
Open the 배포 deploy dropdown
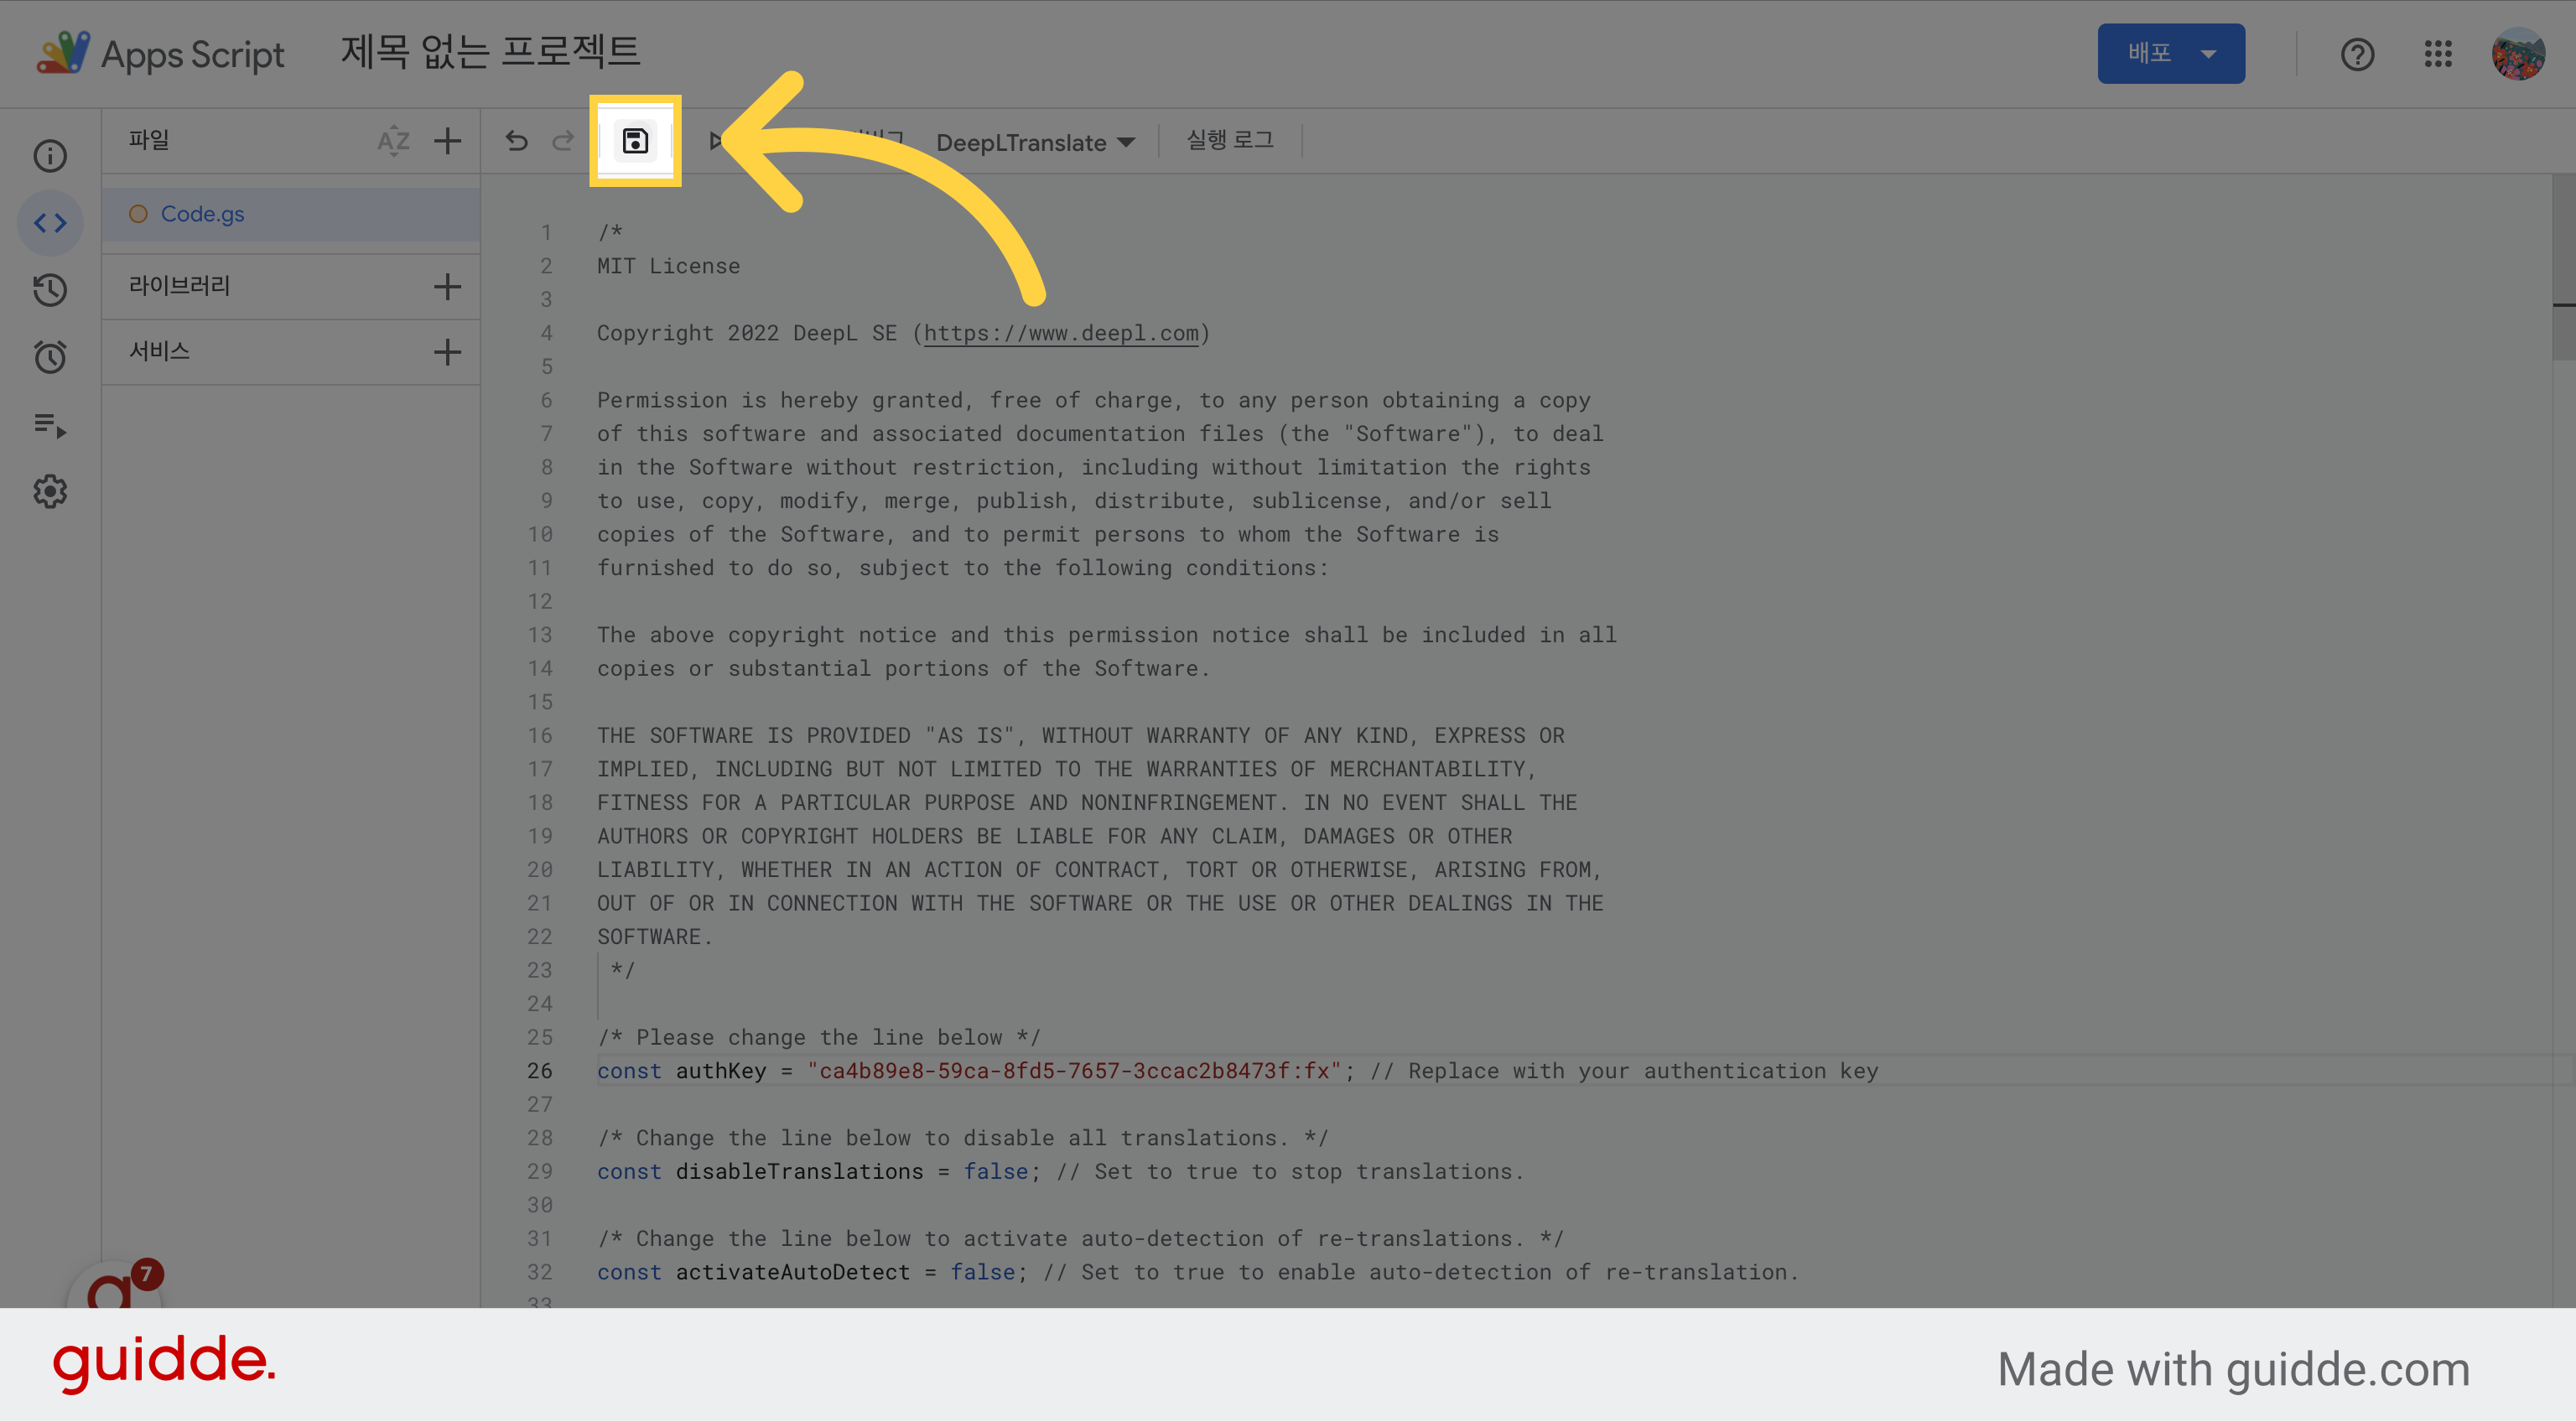(2171, 53)
